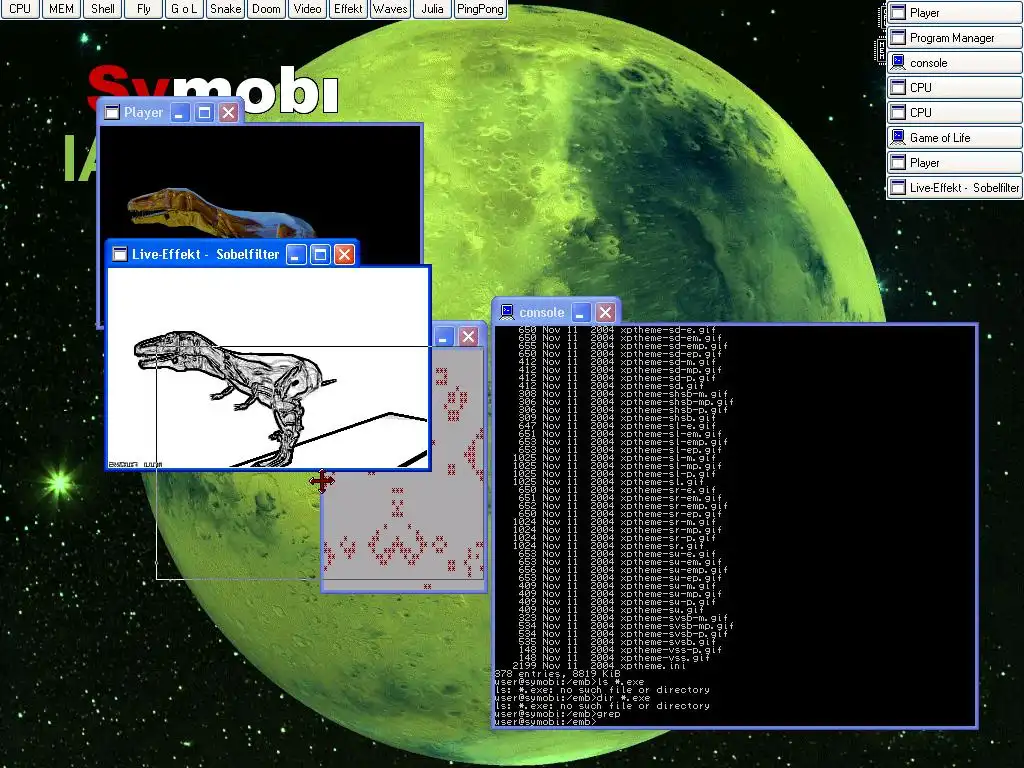Viewport: 1024px width, 768px height.
Task: Click 'xptheme-svsb-mp.gif' in console output
Action: pos(677,626)
